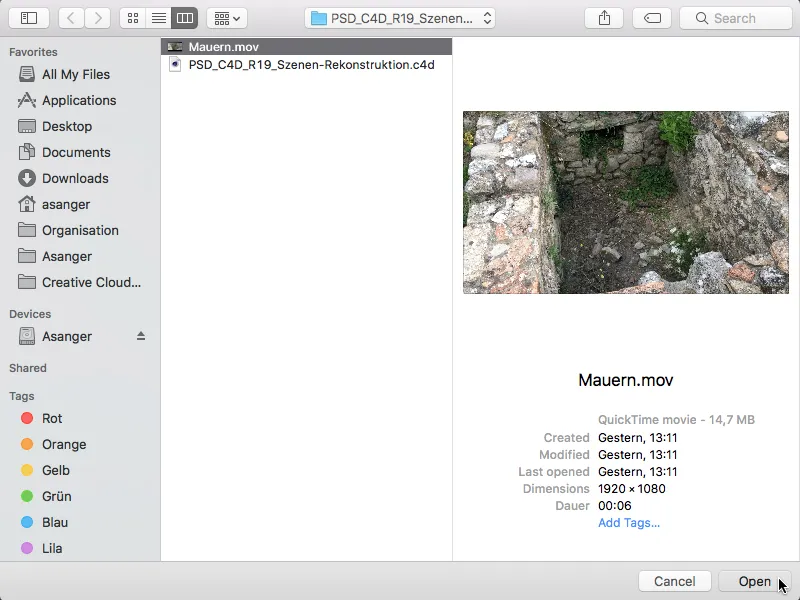800x600 pixels.
Task: Open asanger home folder
Action: pos(66,205)
